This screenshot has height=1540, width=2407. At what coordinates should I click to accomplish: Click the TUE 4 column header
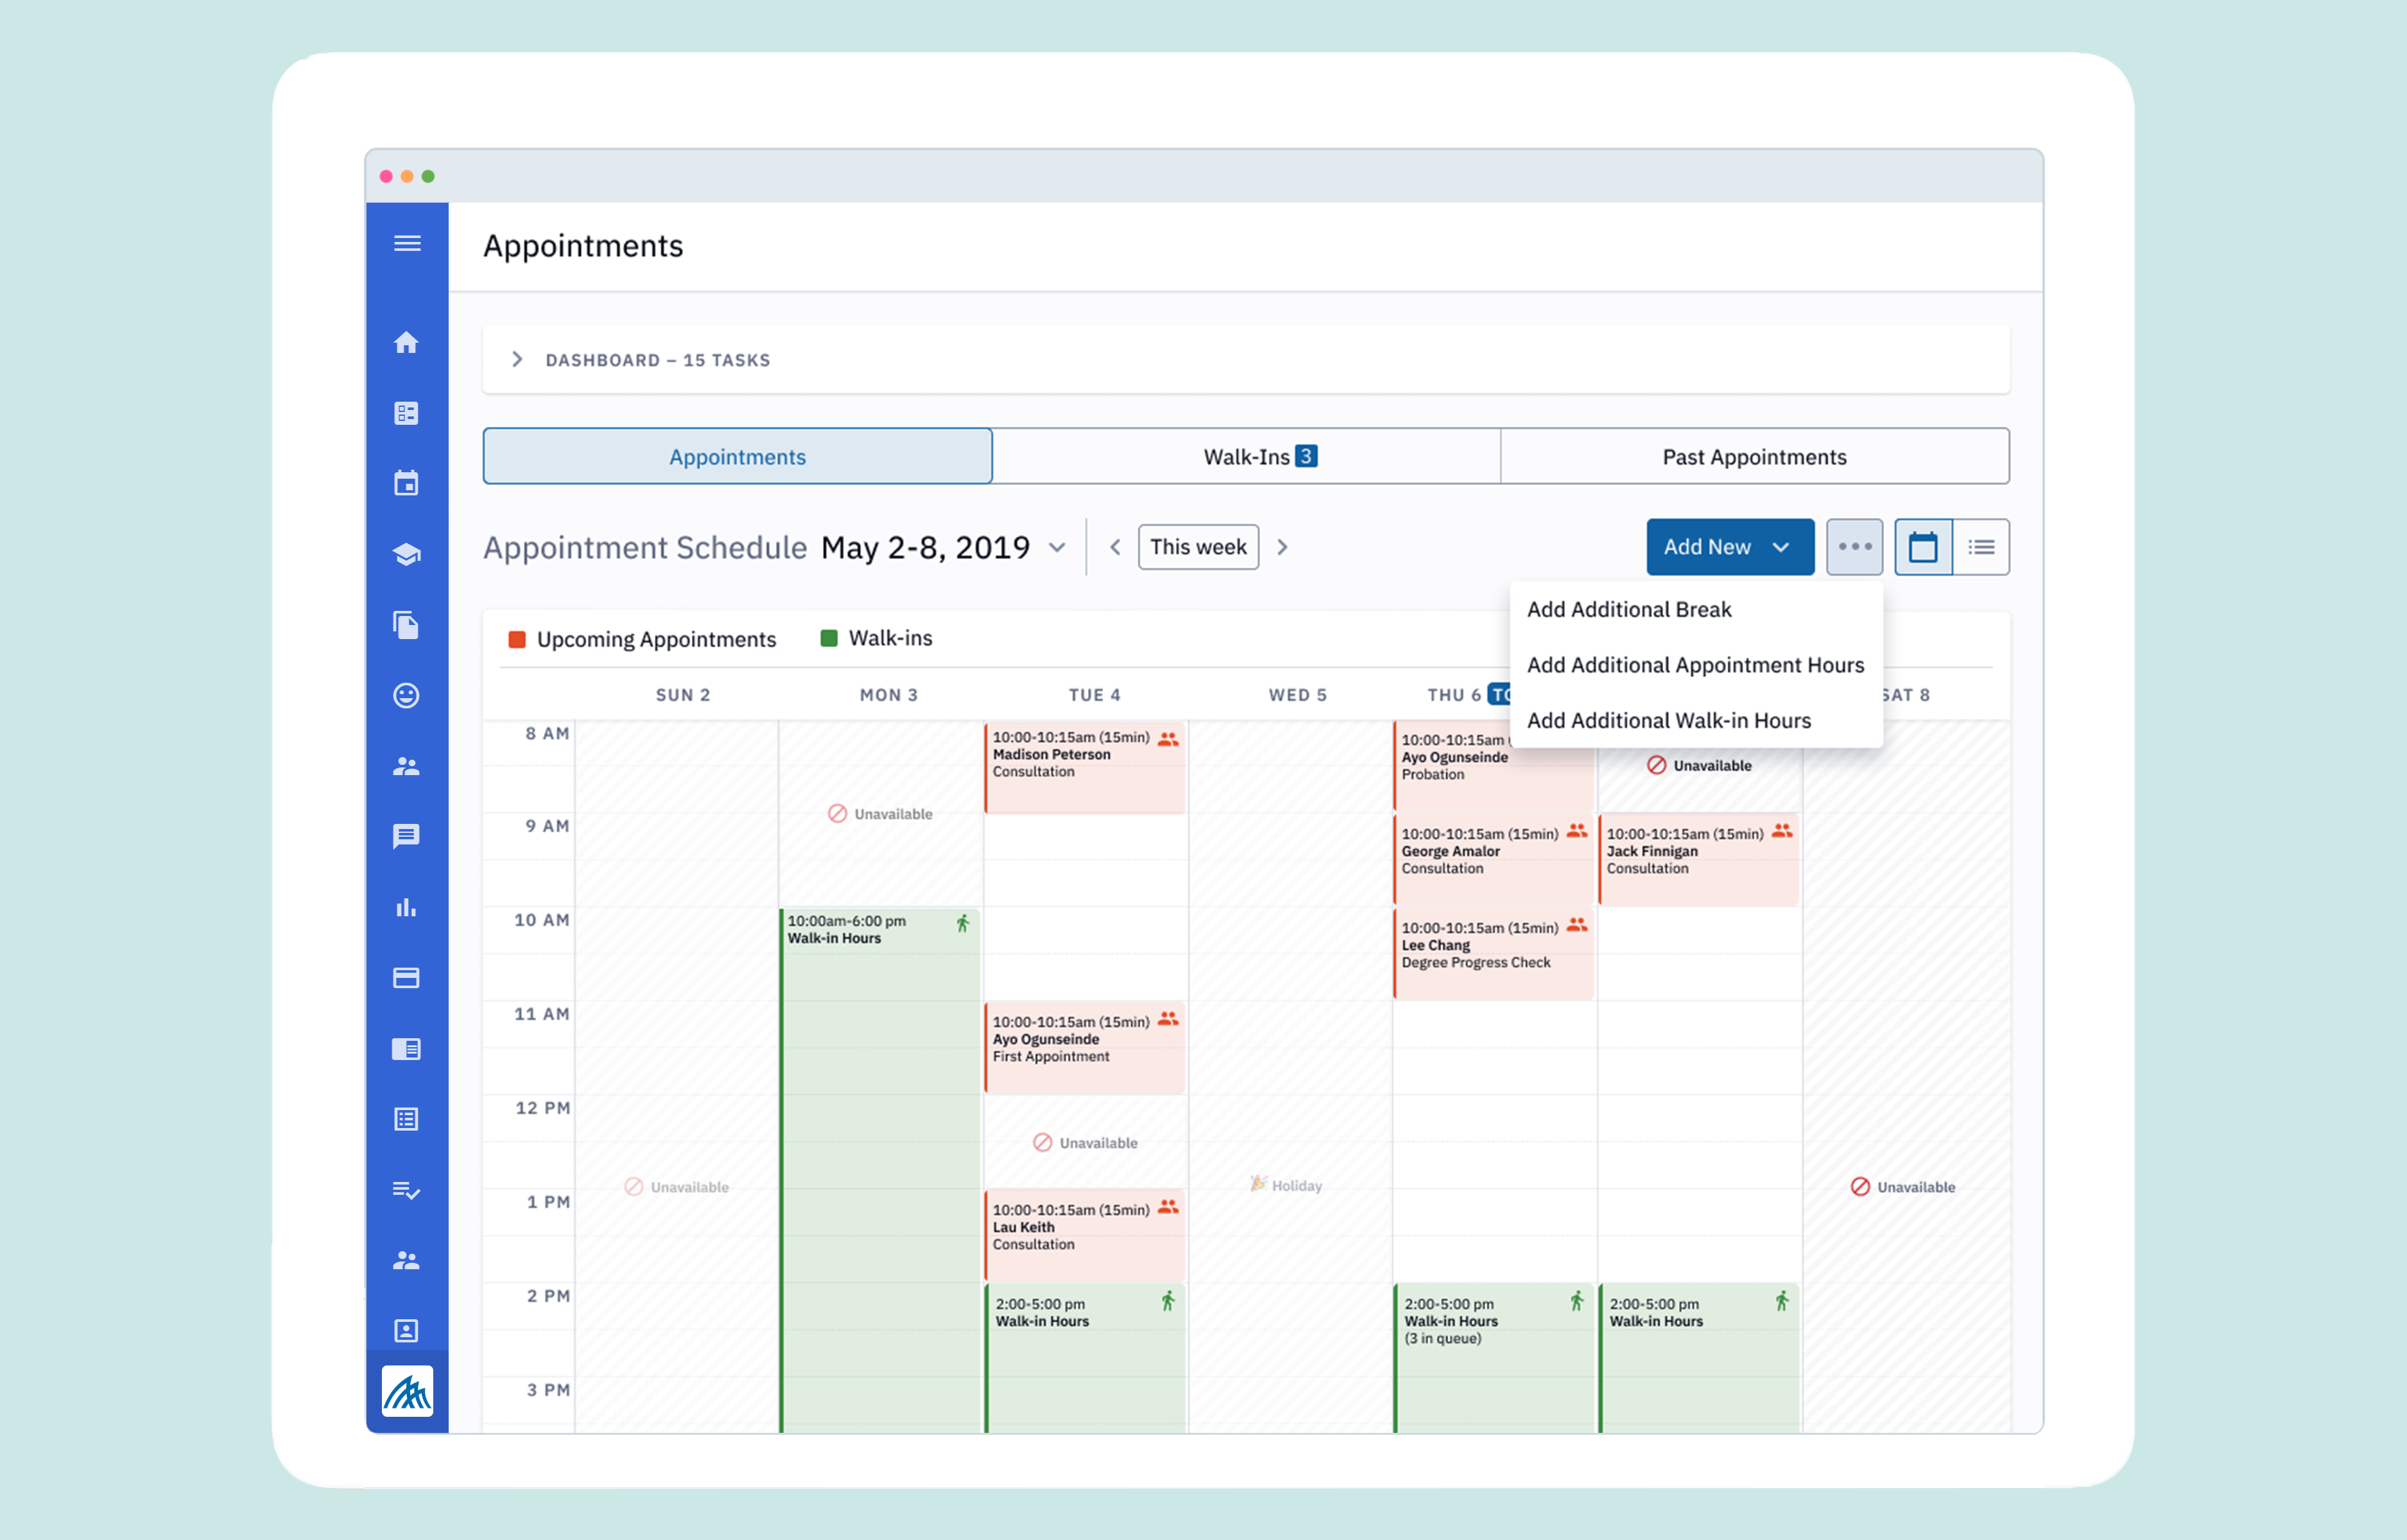coord(1094,695)
